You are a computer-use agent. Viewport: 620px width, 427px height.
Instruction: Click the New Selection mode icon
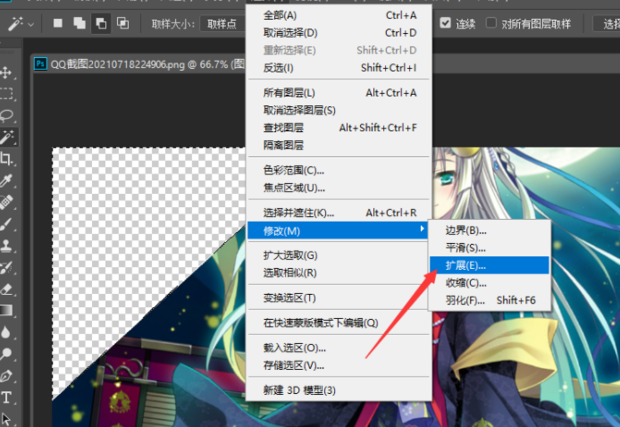pos(58,23)
